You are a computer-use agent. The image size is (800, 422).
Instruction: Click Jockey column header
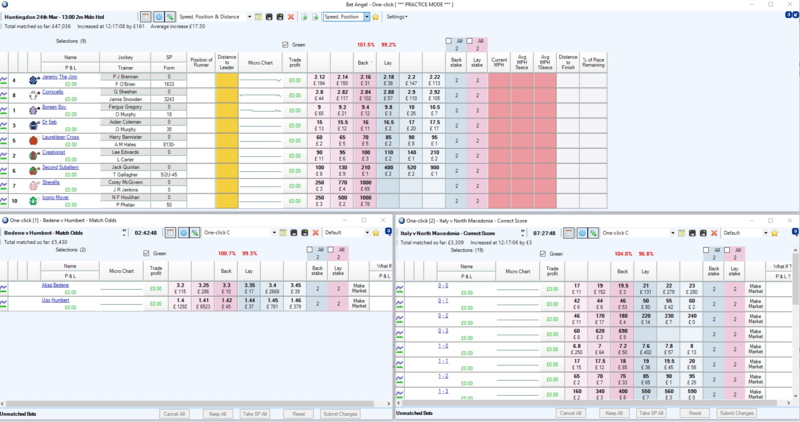tap(126, 57)
